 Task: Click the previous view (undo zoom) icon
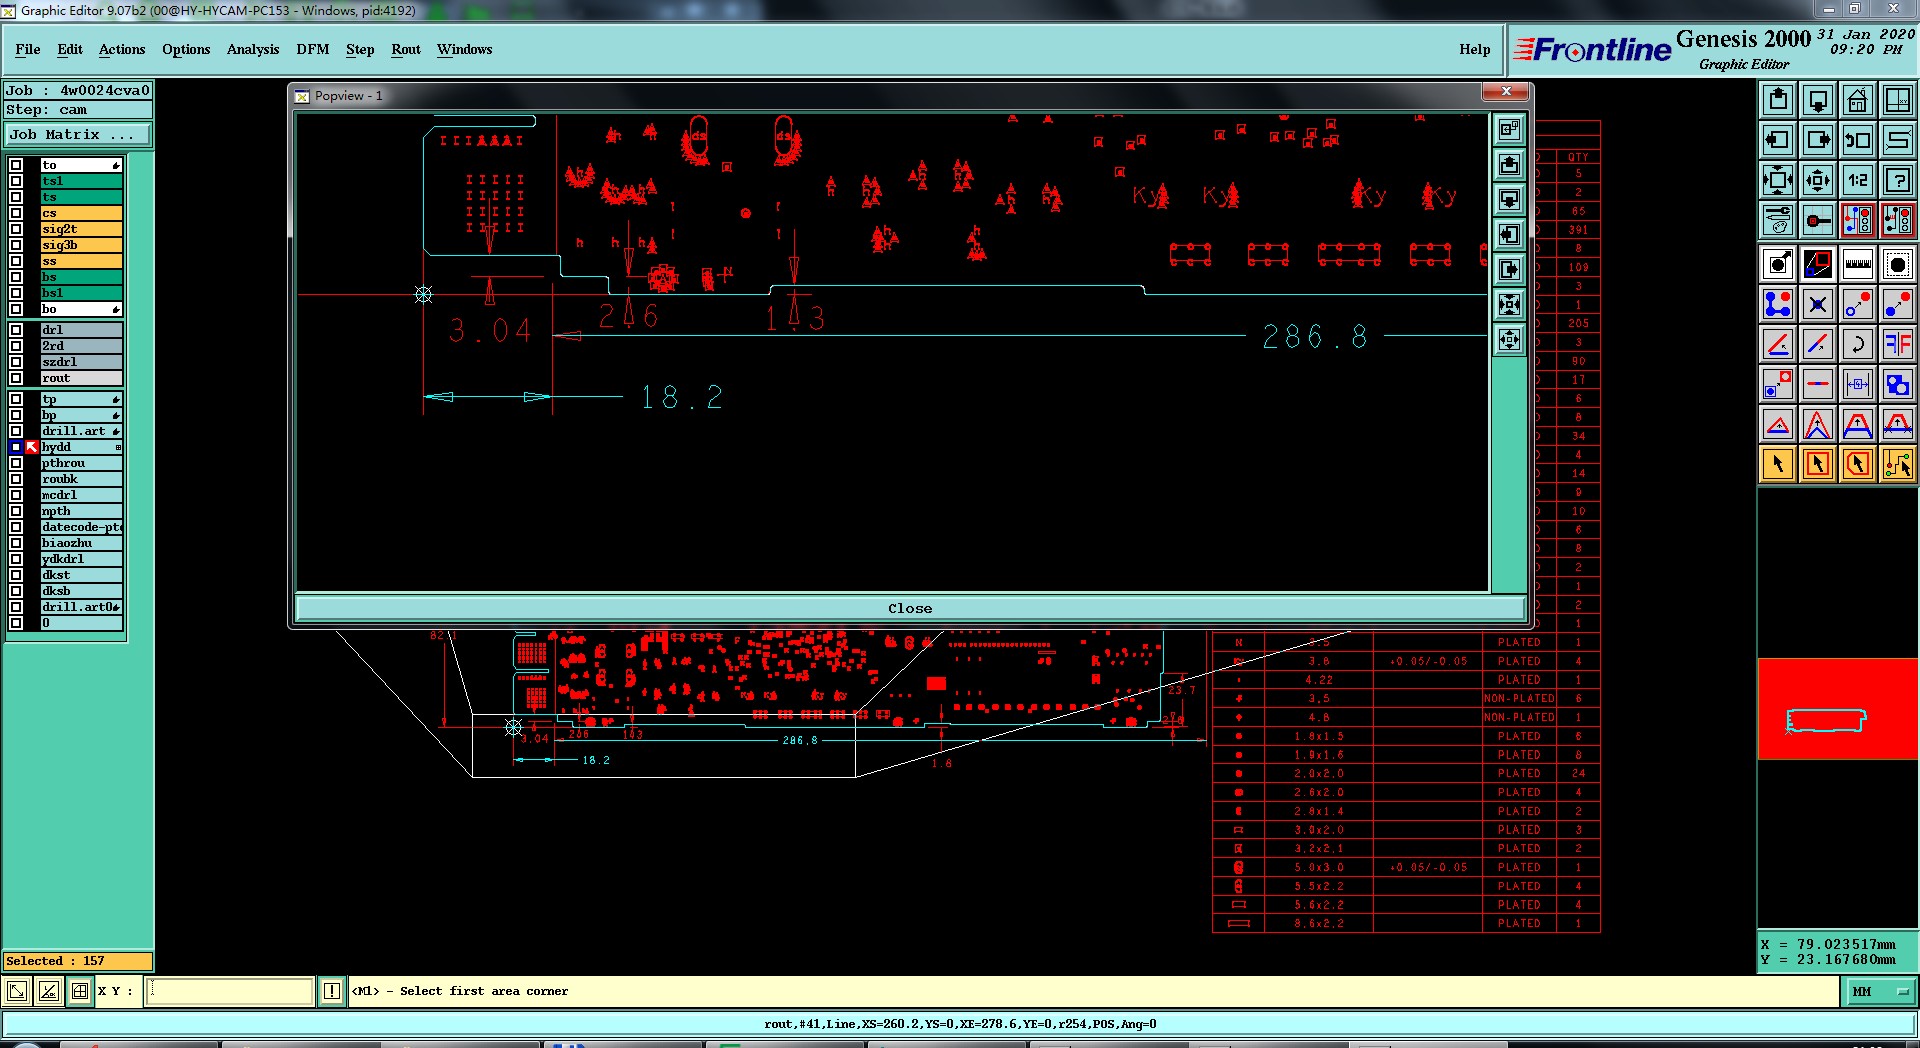point(1857,140)
